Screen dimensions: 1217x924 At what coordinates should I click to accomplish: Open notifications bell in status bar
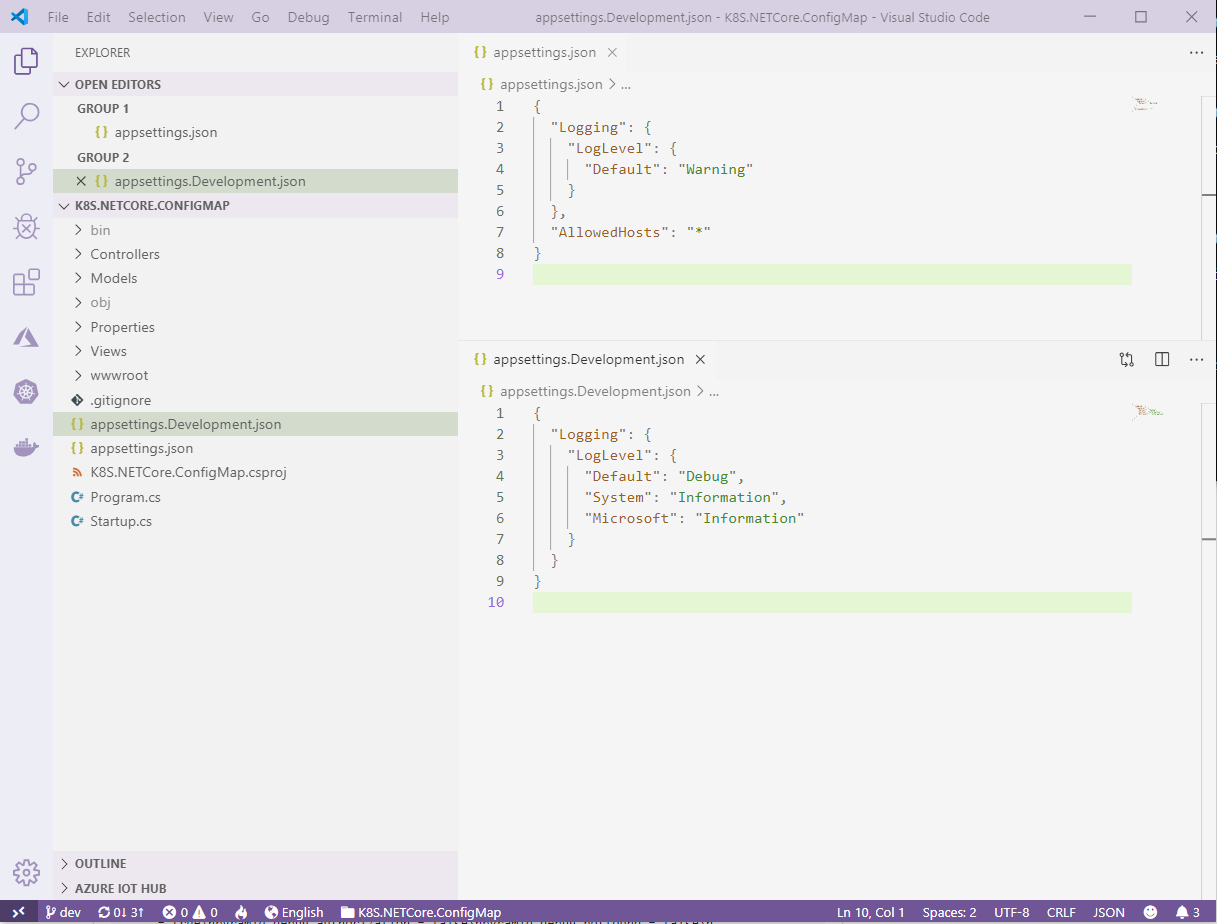[x=1188, y=912]
